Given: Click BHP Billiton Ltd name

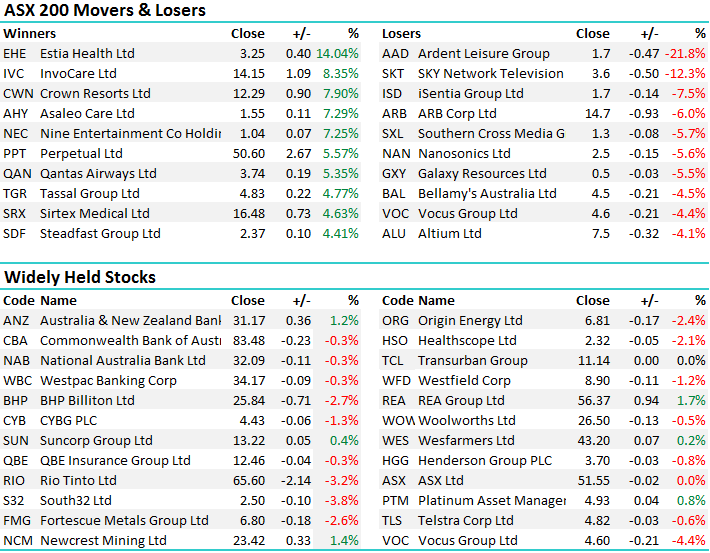Looking at the screenshot, I should coord(87,400).
